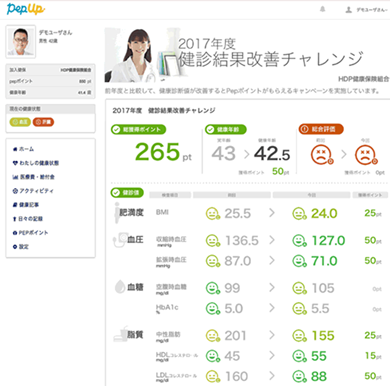The image size is (390, 386).
Task: Open 健康記事 in the sidebar
Action: (x=26, y=205)
